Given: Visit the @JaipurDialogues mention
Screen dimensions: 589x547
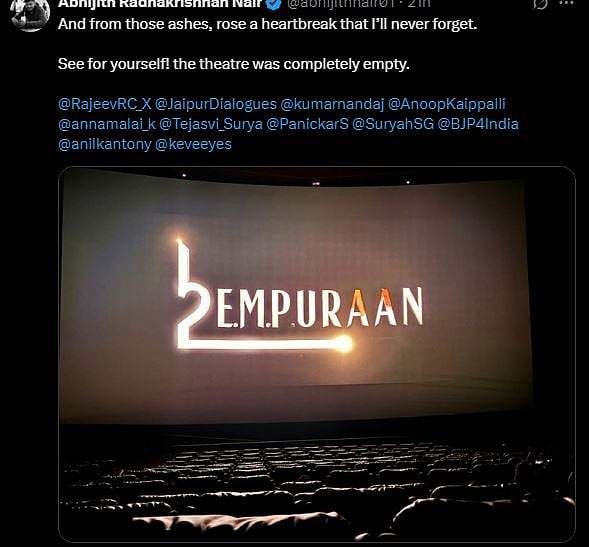Looking at the screenshot, I should pyautogui.click(x=216, y=104).
